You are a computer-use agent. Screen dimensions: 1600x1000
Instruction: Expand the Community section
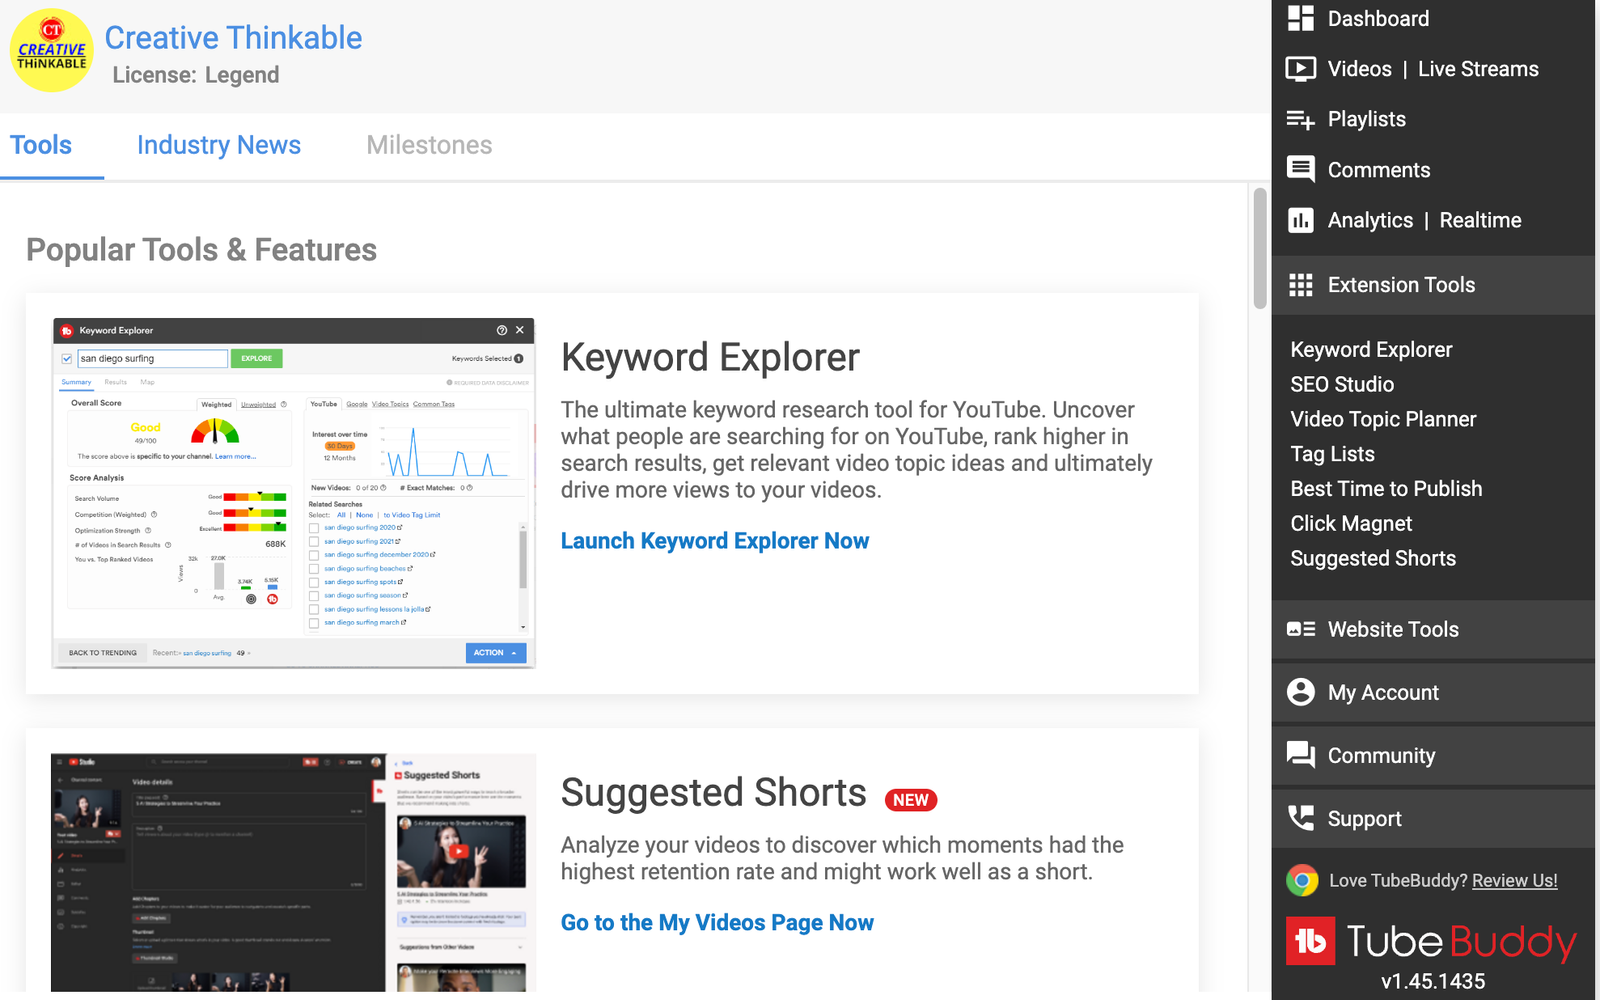(1433, 755)
